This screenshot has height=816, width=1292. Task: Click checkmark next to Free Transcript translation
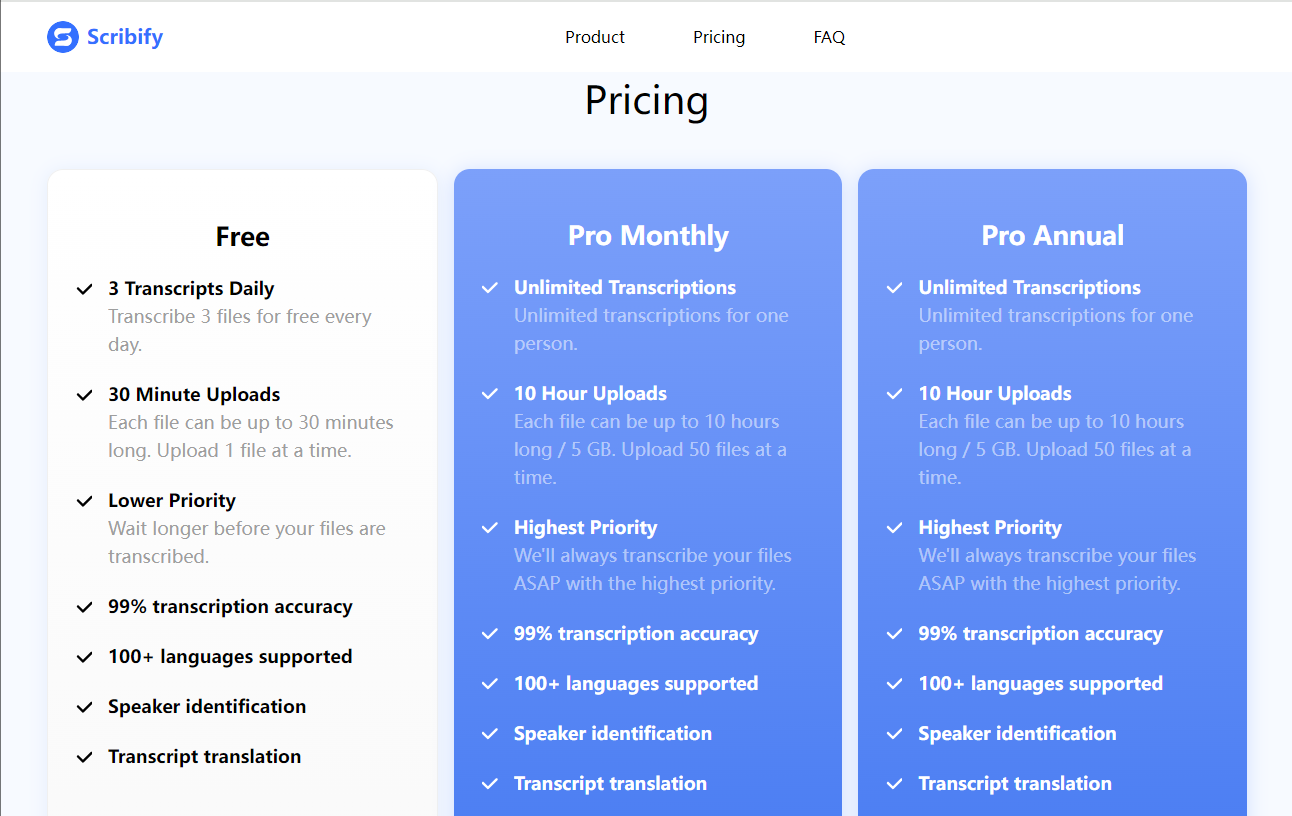(x=85, y=758)
